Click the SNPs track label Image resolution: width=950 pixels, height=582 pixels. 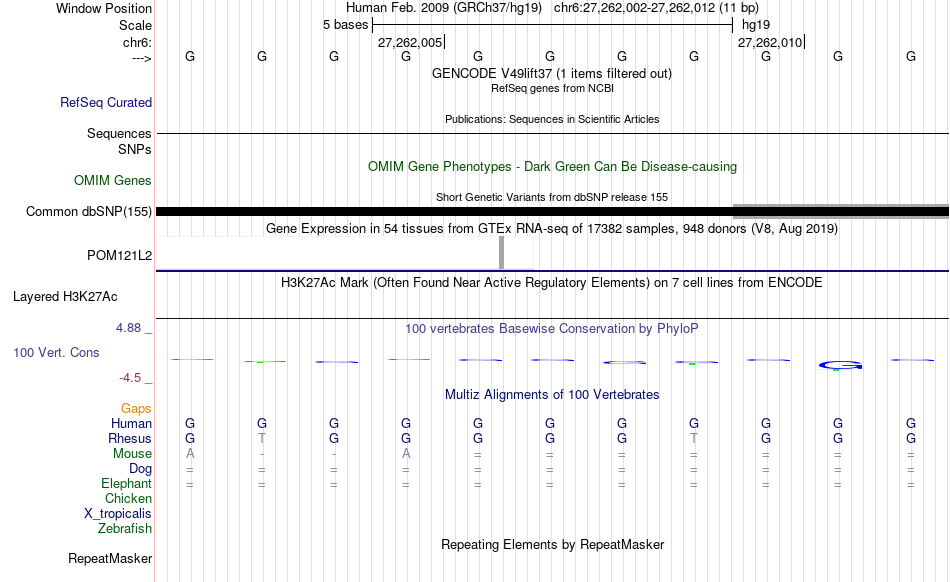(x=135, y=149)
